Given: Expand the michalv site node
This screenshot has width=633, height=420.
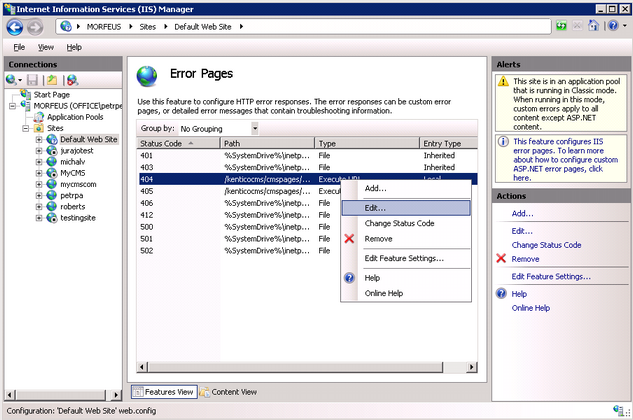Looking at the screenshot, I should [39, 162].
